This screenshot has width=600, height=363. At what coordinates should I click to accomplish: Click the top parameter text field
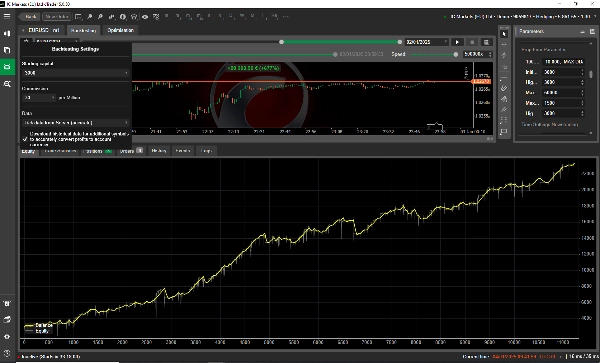coord(564,62)
